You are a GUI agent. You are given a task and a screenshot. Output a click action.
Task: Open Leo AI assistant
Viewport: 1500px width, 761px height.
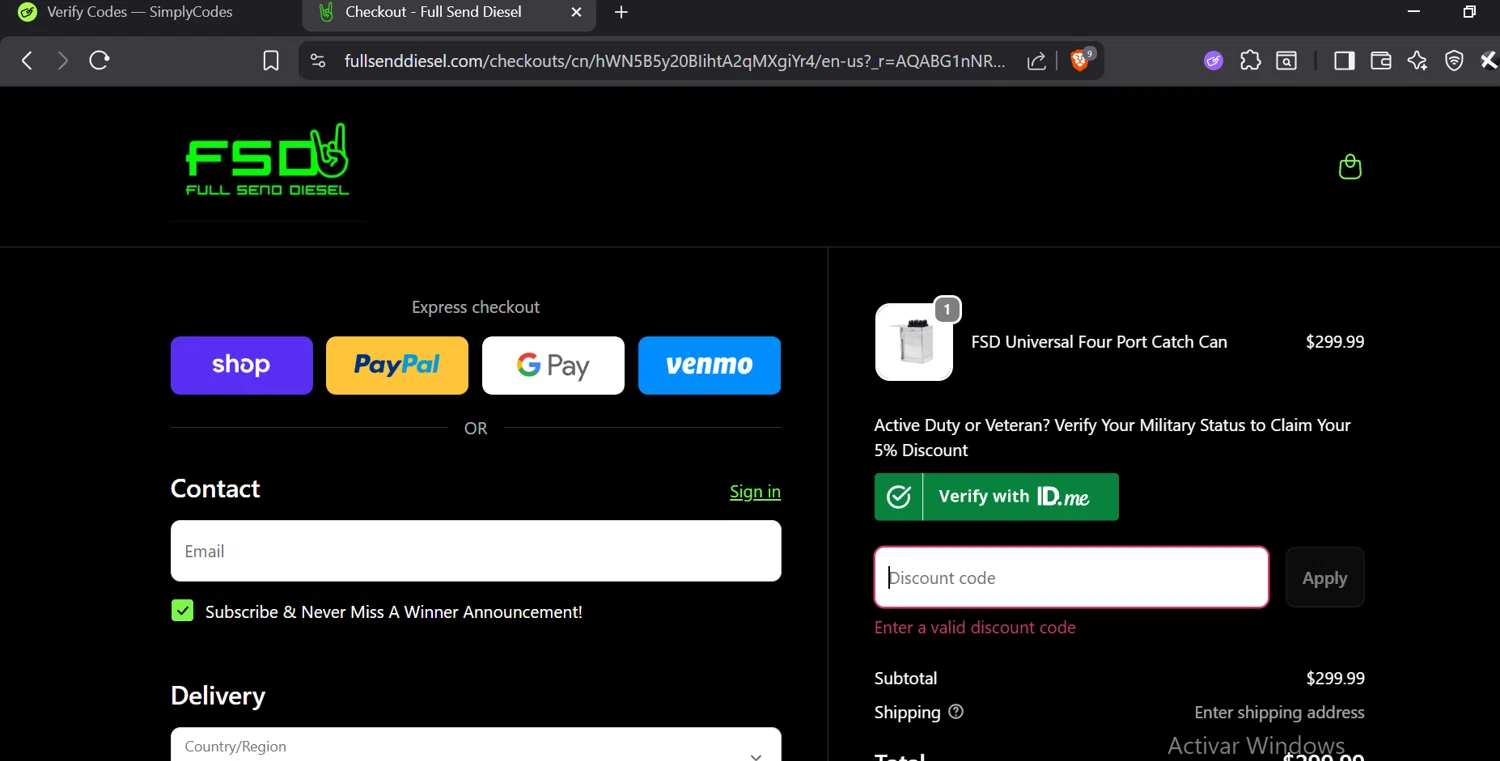(x=1417, y=61)
